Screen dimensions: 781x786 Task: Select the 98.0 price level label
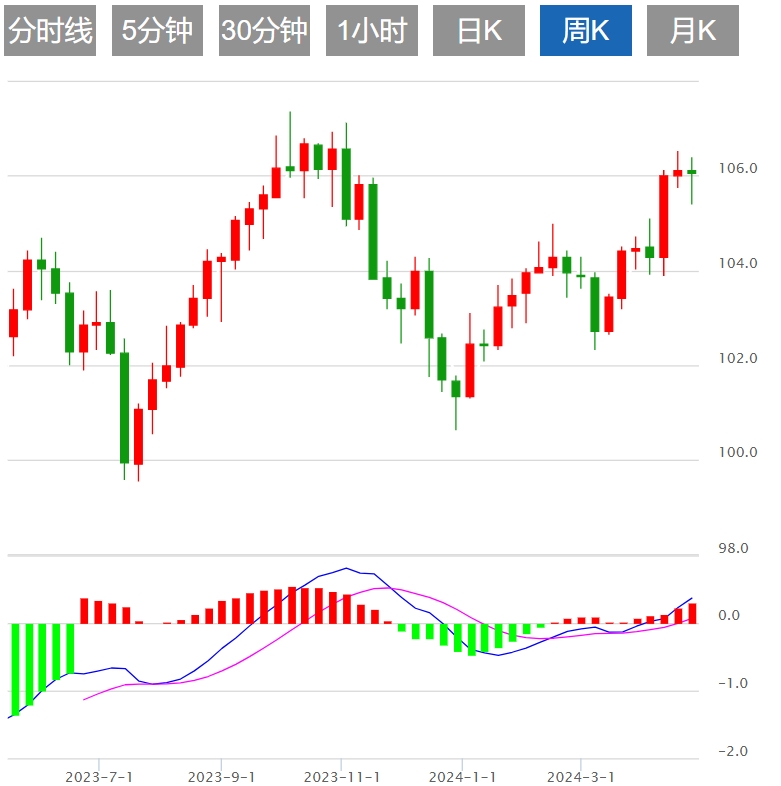735,548
